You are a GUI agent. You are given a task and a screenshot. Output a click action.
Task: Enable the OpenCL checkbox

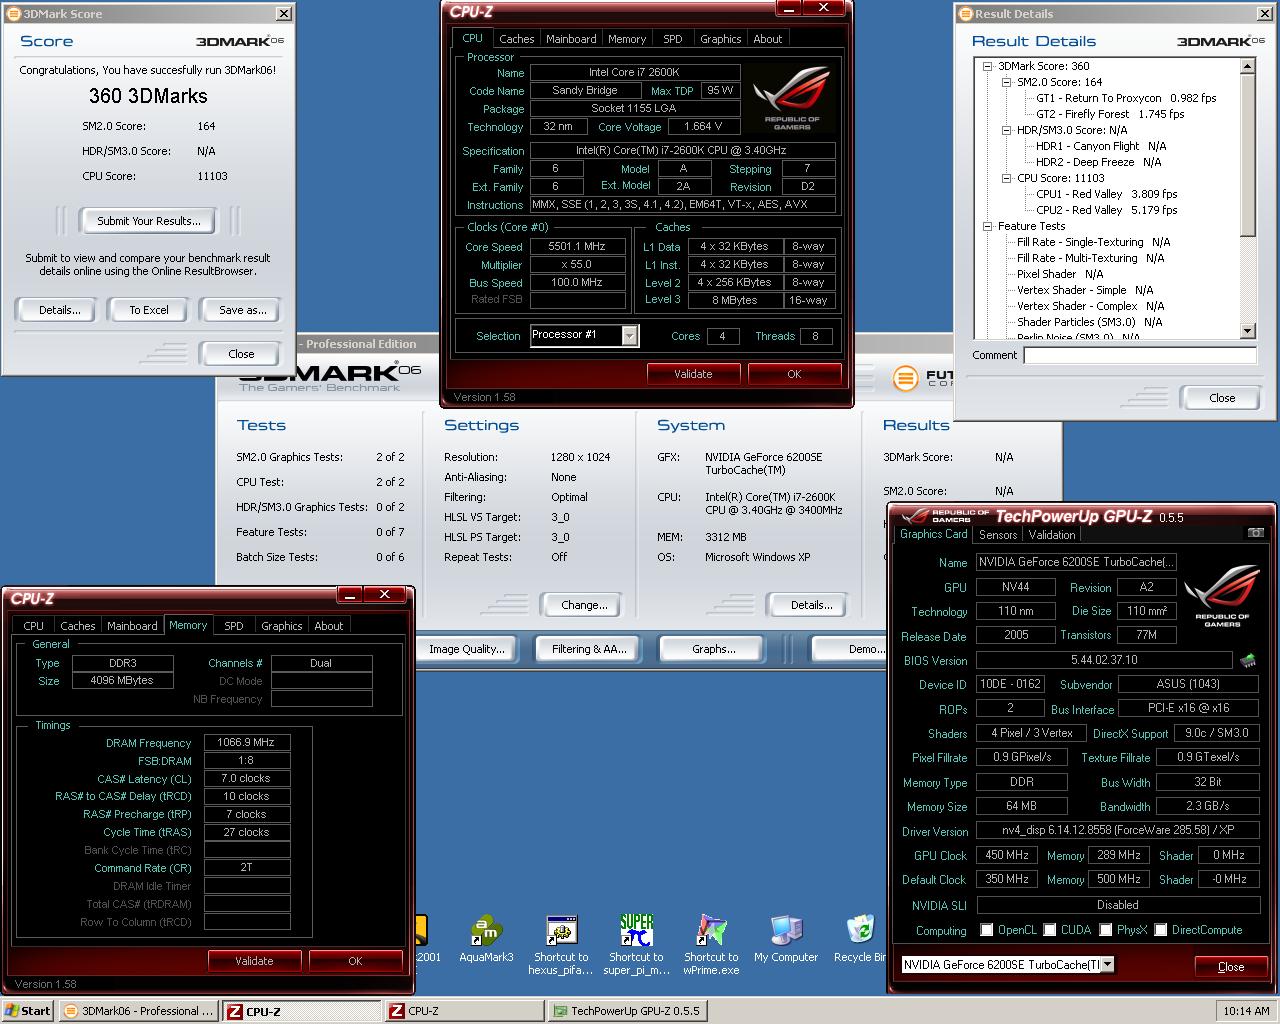pos(987,930)
